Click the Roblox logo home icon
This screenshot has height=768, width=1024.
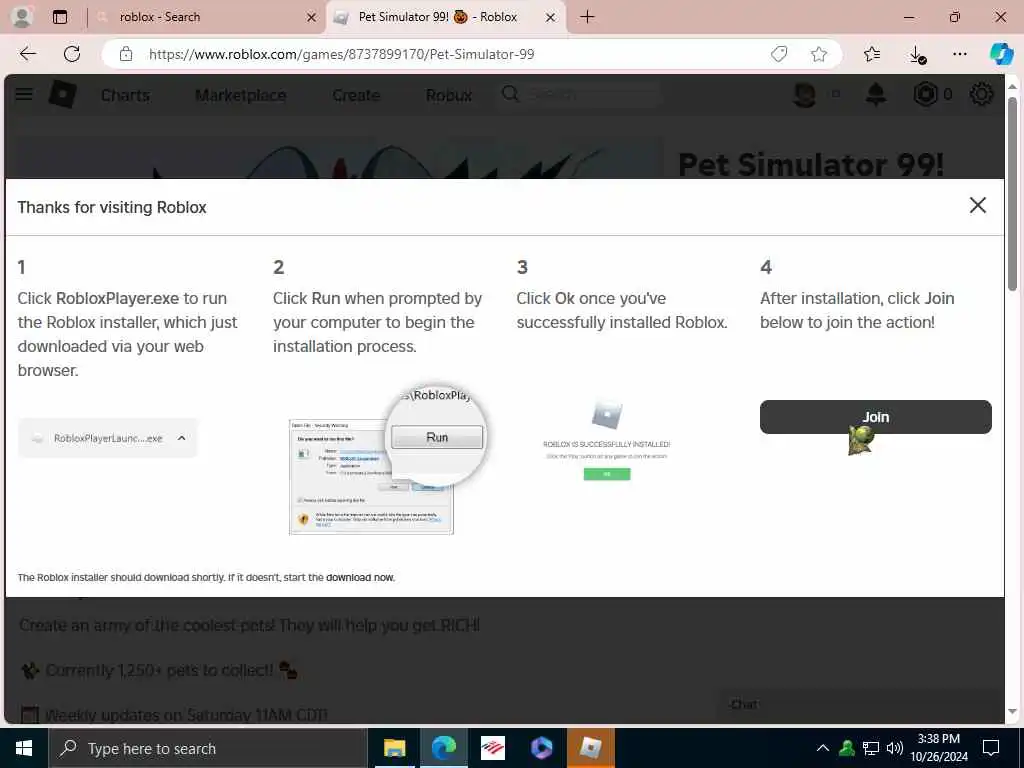coord(63,95)
